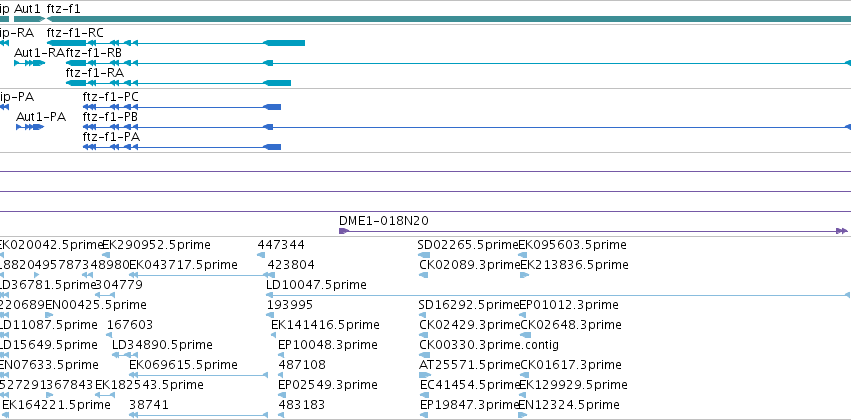Click the Aut1-PA coding sequence label
The image size is (851, 420).
[x=41, y=117]
